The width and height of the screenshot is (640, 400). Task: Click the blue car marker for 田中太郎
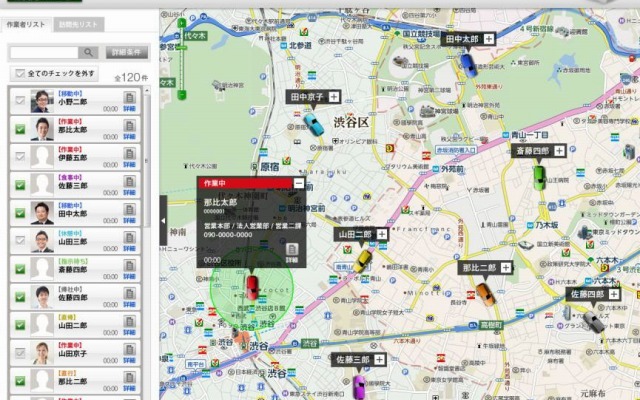tap(469, 65)
